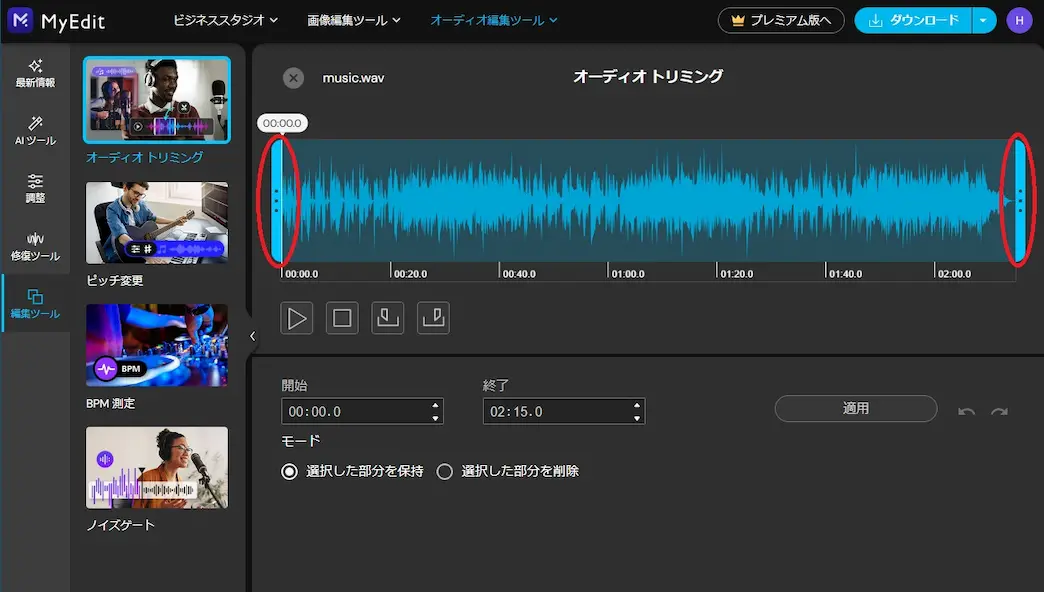Click the redo arrow icon
The image size is (1044, 592).
click(x=998, y=412)
